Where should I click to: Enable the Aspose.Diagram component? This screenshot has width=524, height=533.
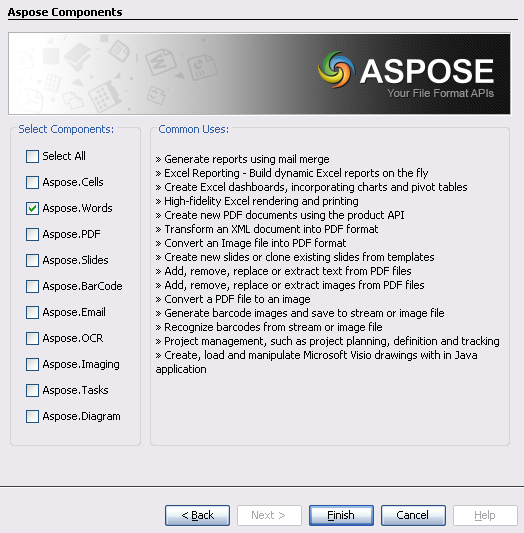click(32, 416)
